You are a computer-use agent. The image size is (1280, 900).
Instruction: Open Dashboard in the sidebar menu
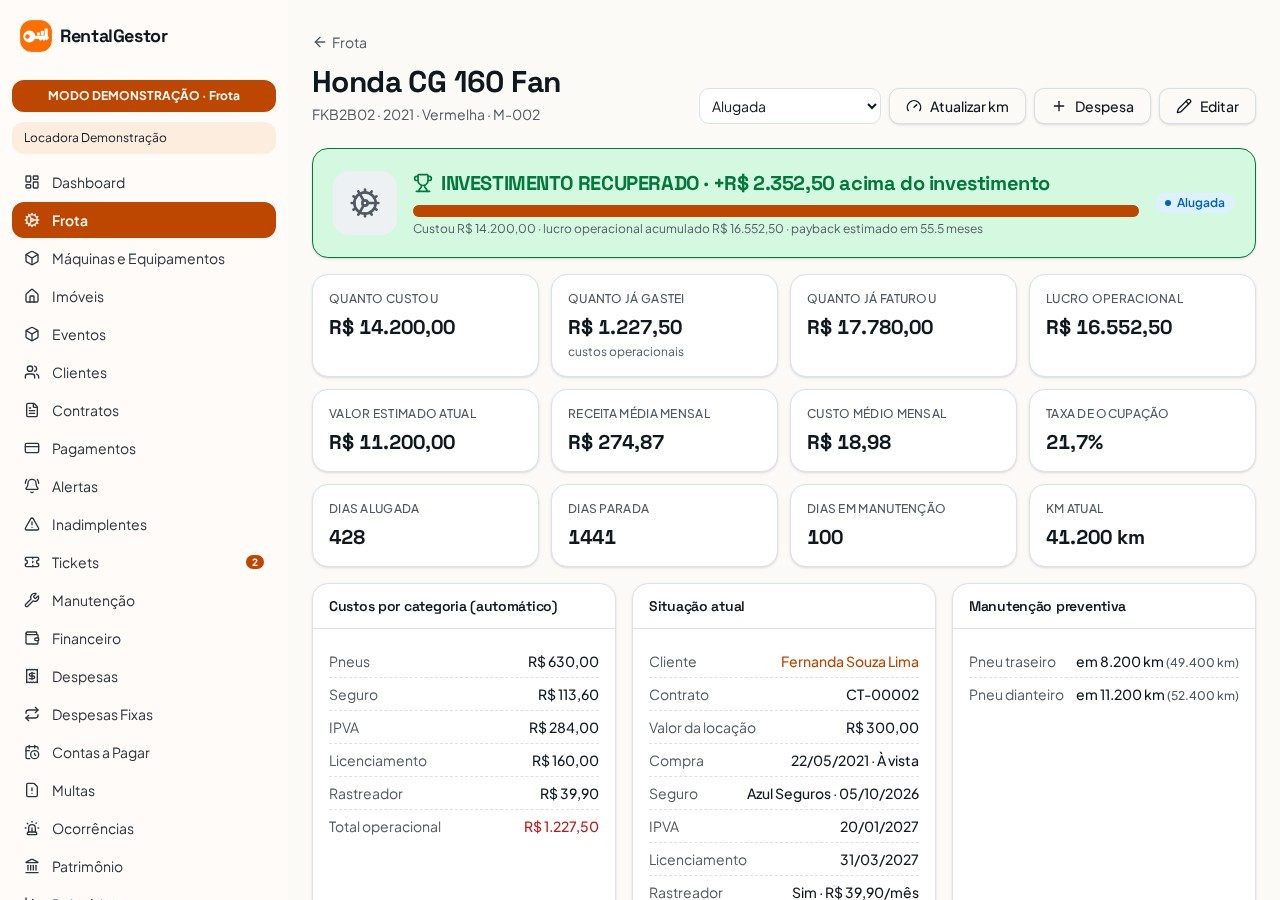[144, 182]
